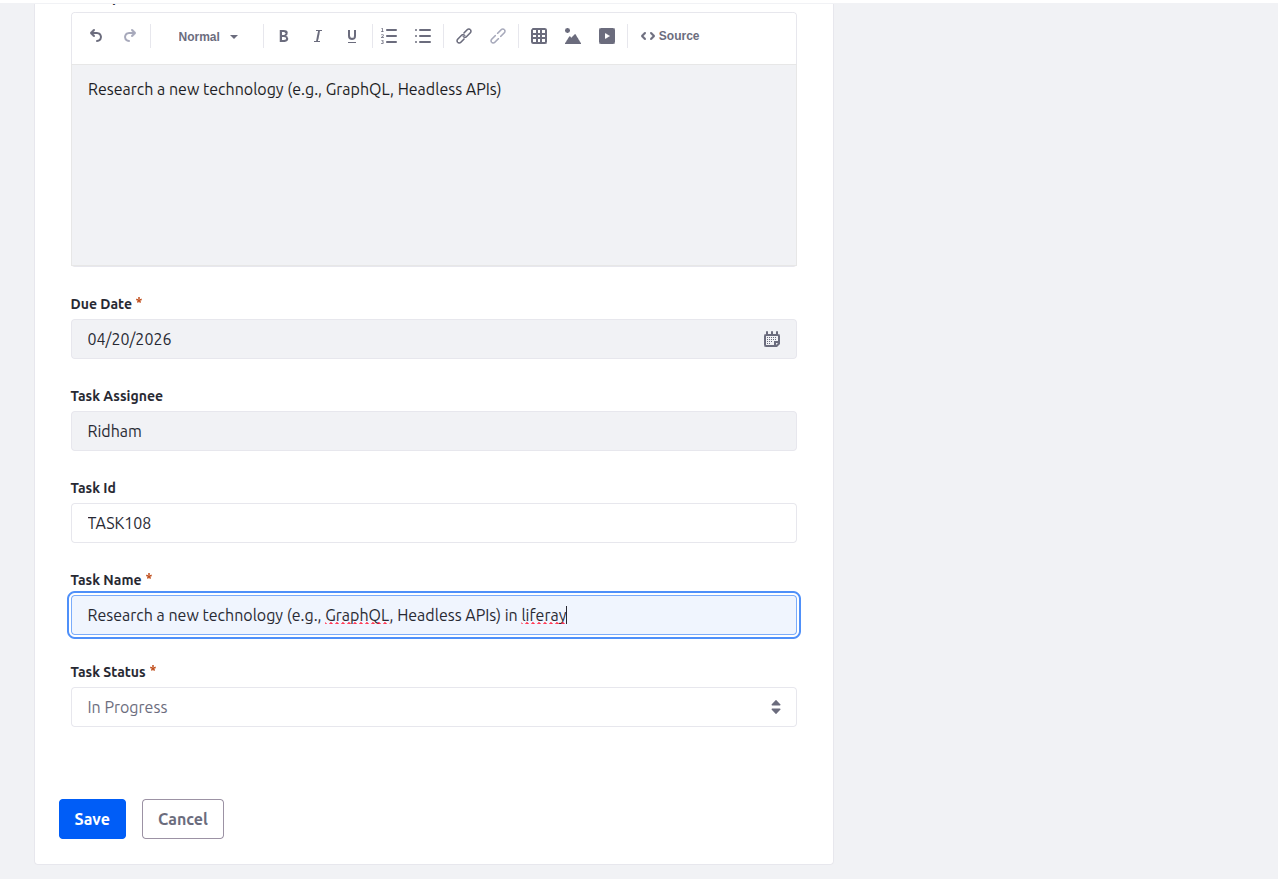Click the Due Date field 04/20/2026
The width and height of the screenshot is (1278, 879).
point(434,339)
